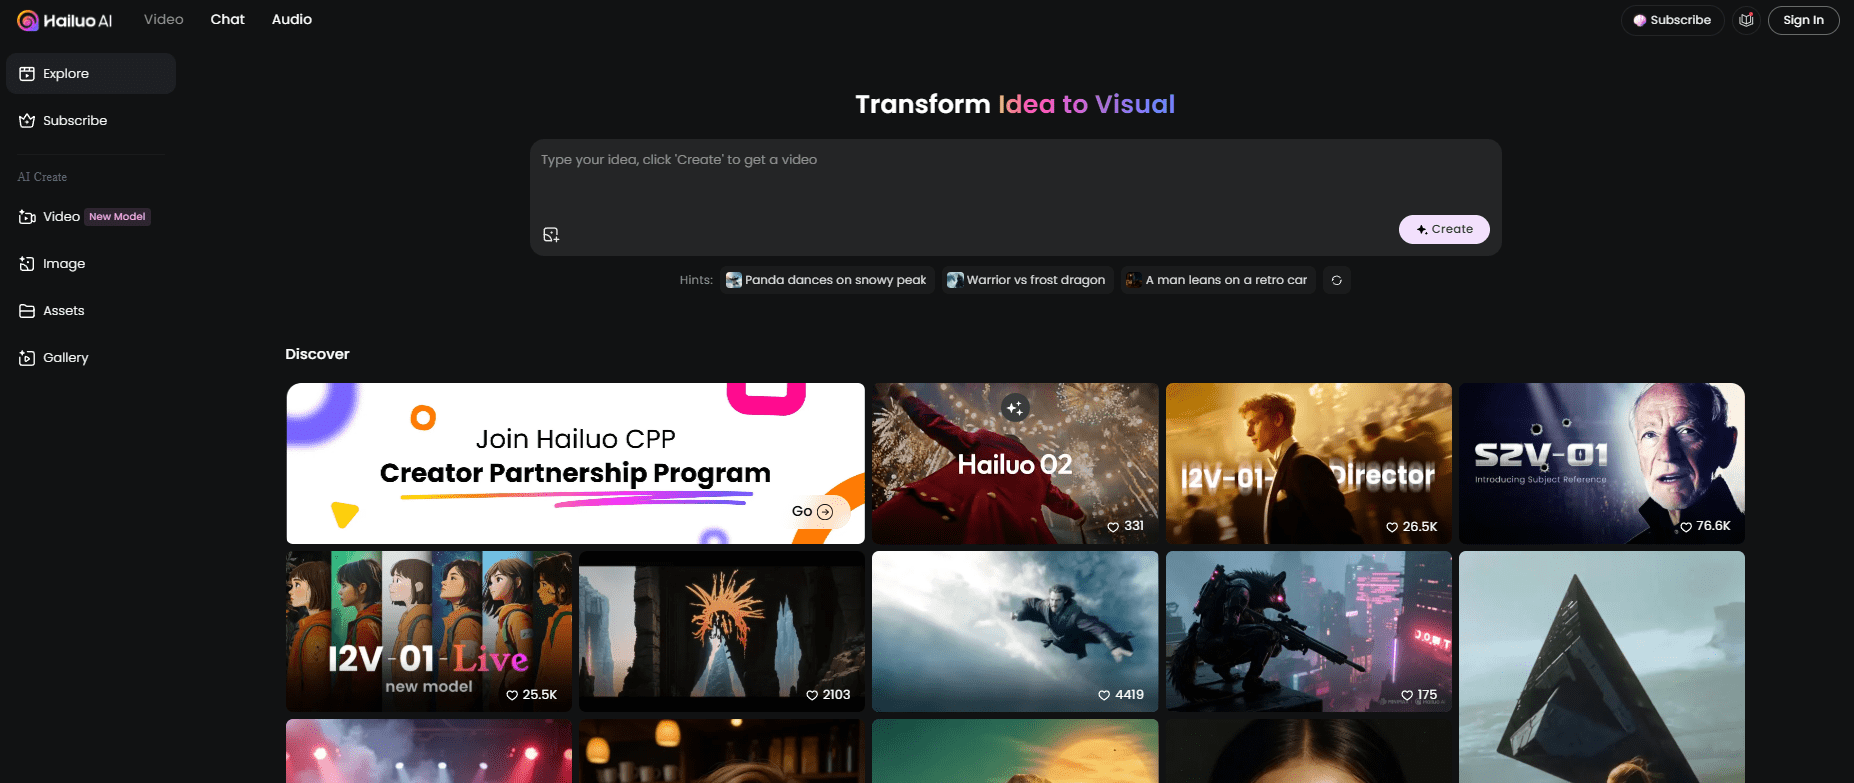Screen dimensions: 1854x783
Task: Switch to the Video top tab
Action: point(164,20)
